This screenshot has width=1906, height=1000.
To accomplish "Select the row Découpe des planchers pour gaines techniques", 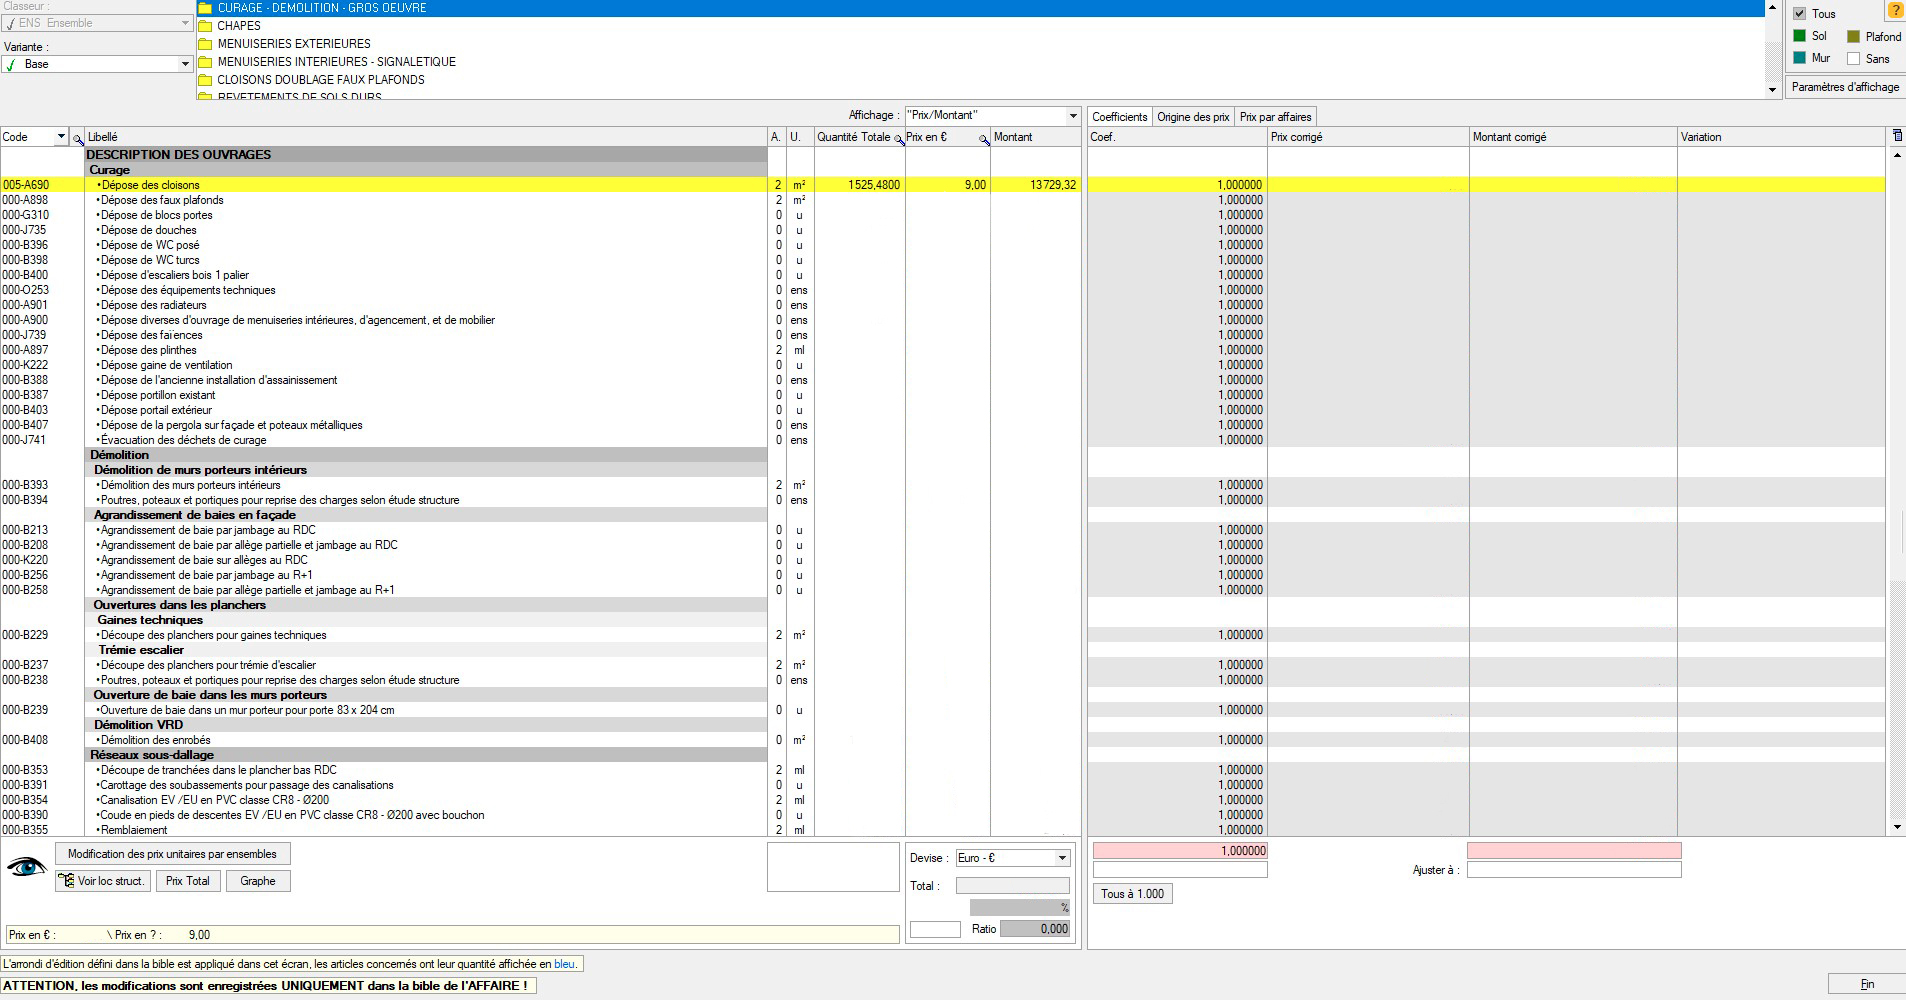I will pos(540,635).
